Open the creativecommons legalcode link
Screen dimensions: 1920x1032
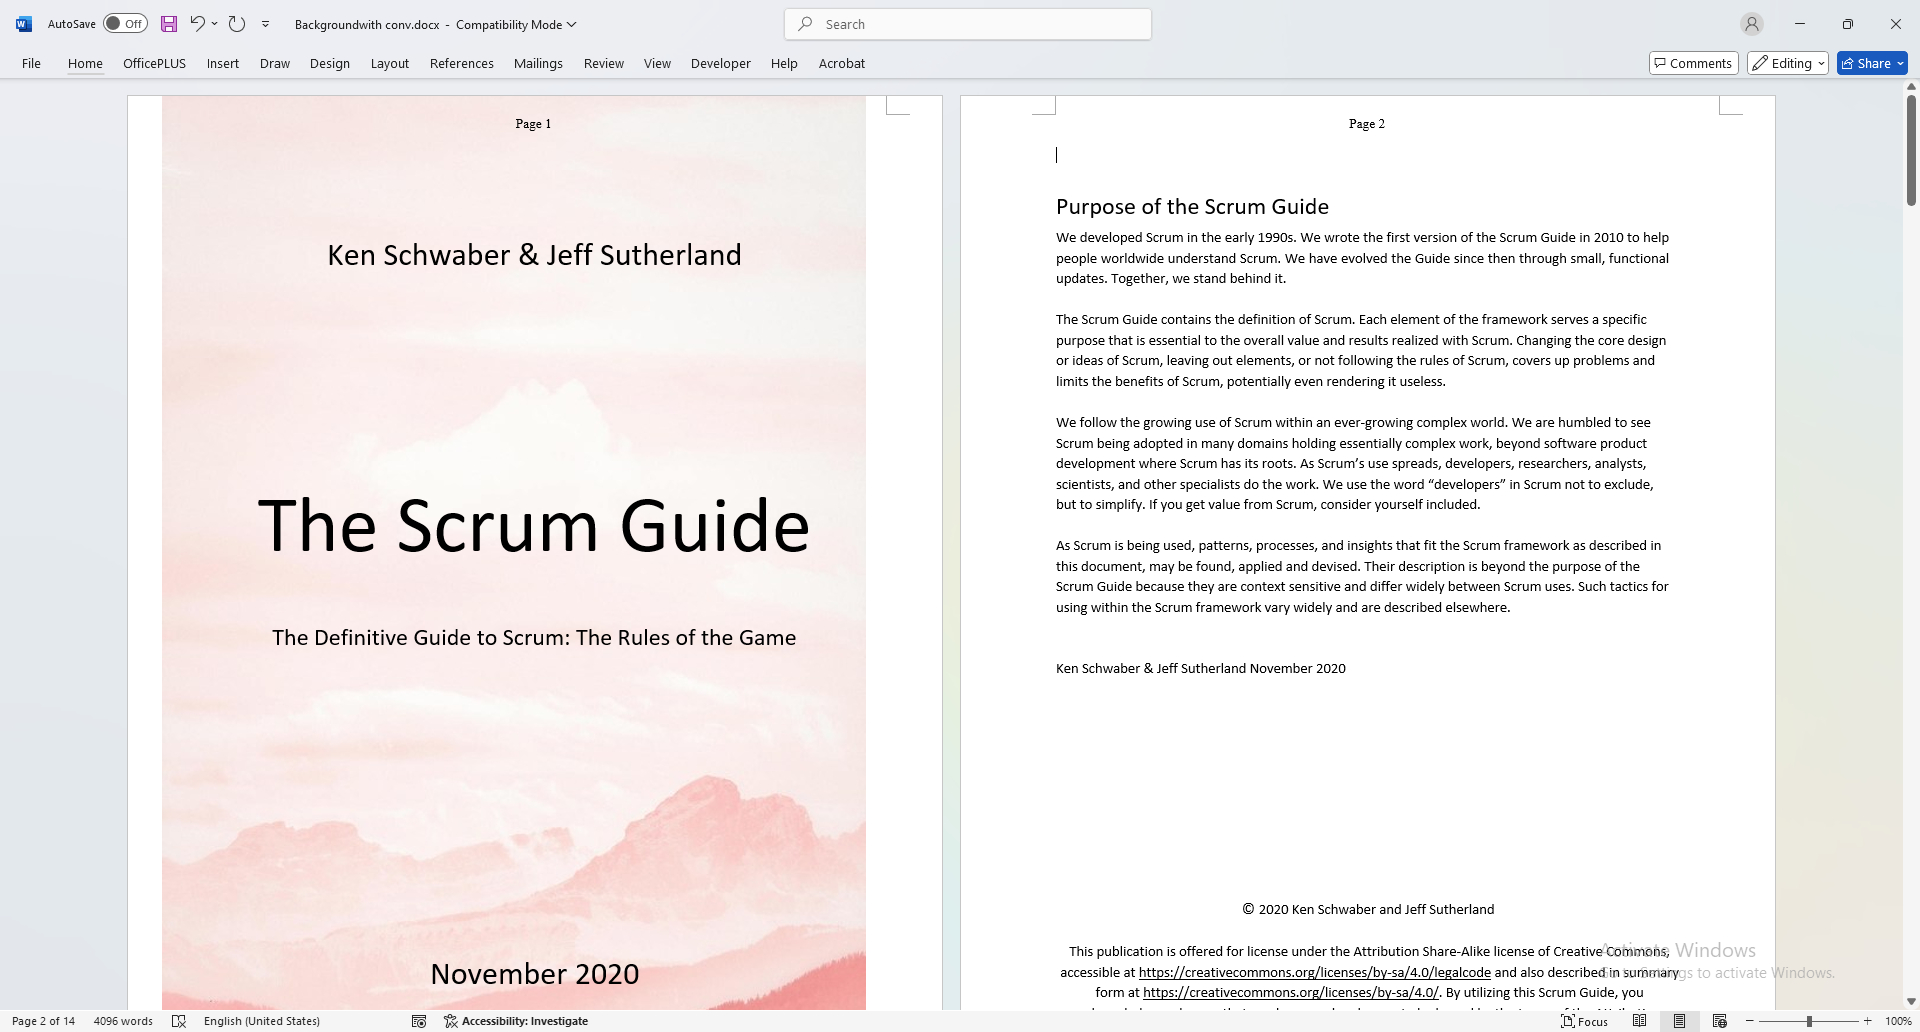pyautogui.click(x=1314, y=972)
